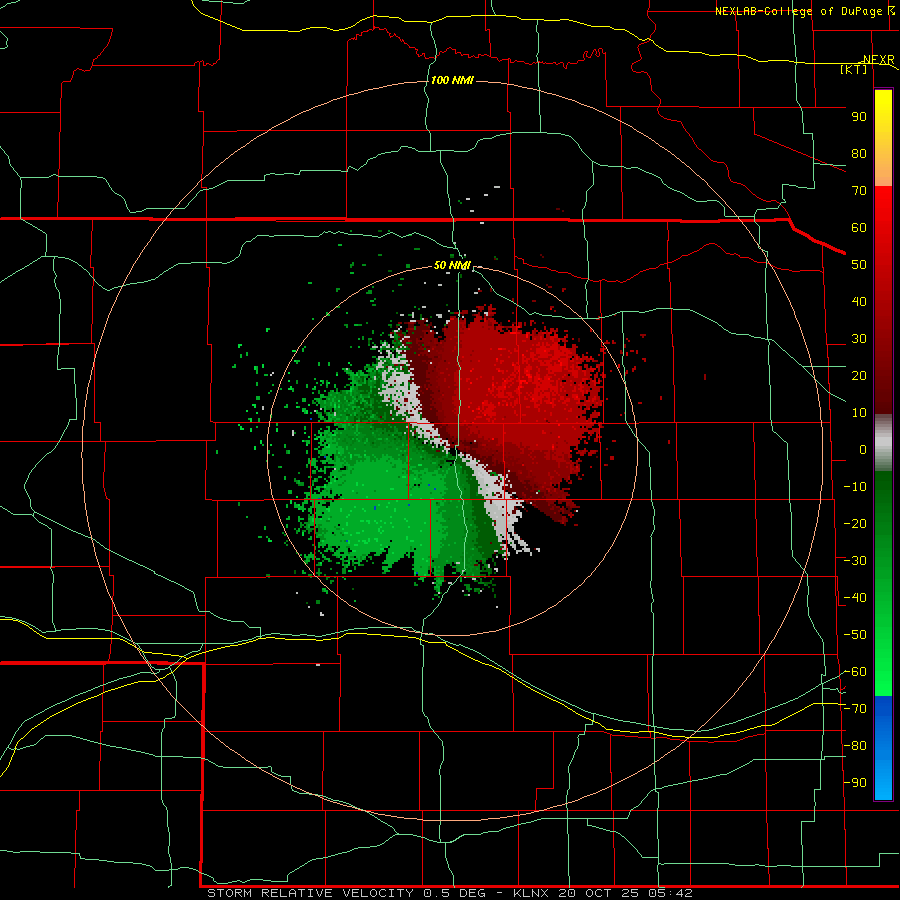
Task: Click the 50 value on velocity scale
Action: (x=859, y=265)
